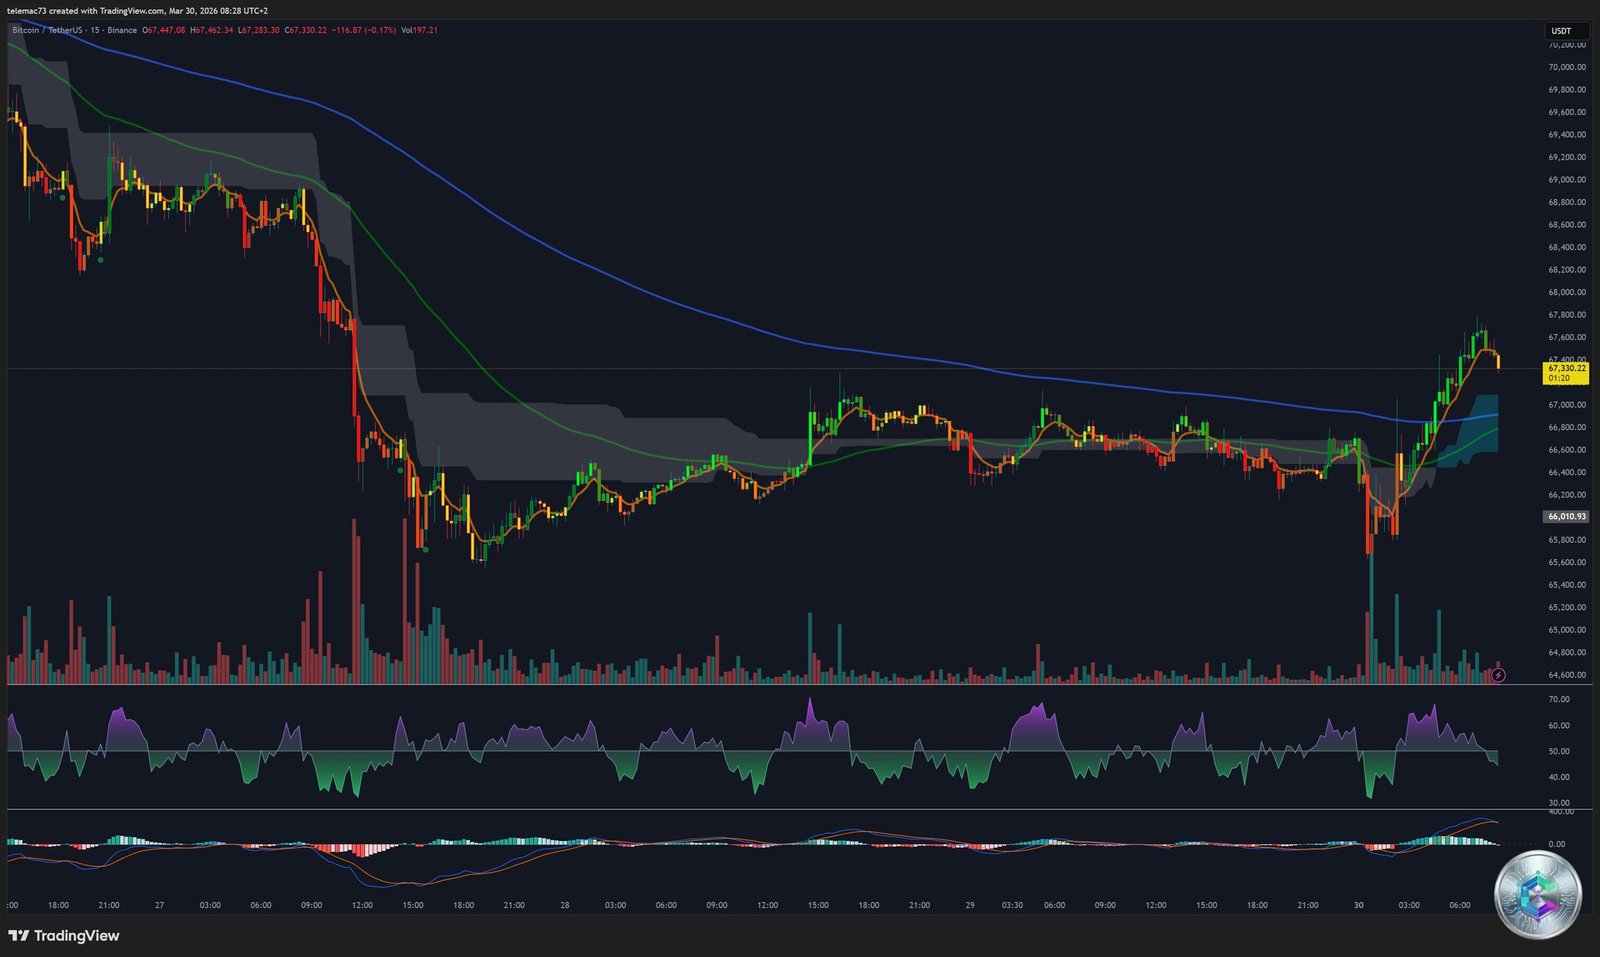
Task: Open the 15-minute interval selector in the header
Action: (x=97, y=31)
